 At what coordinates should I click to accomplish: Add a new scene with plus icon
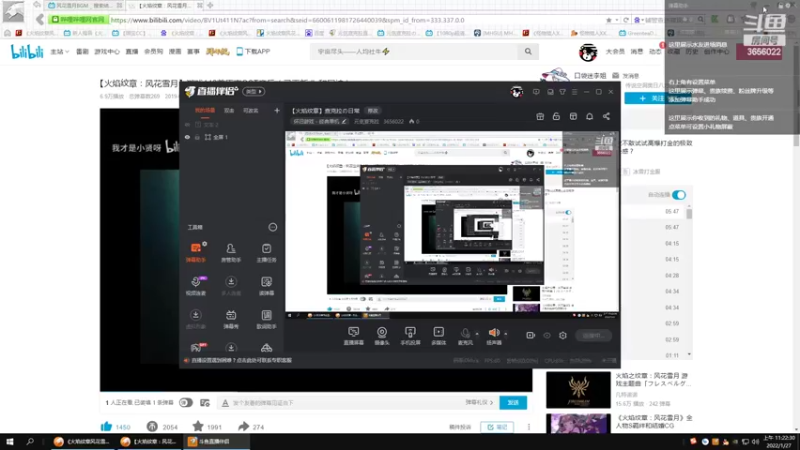tap(277, 110)
